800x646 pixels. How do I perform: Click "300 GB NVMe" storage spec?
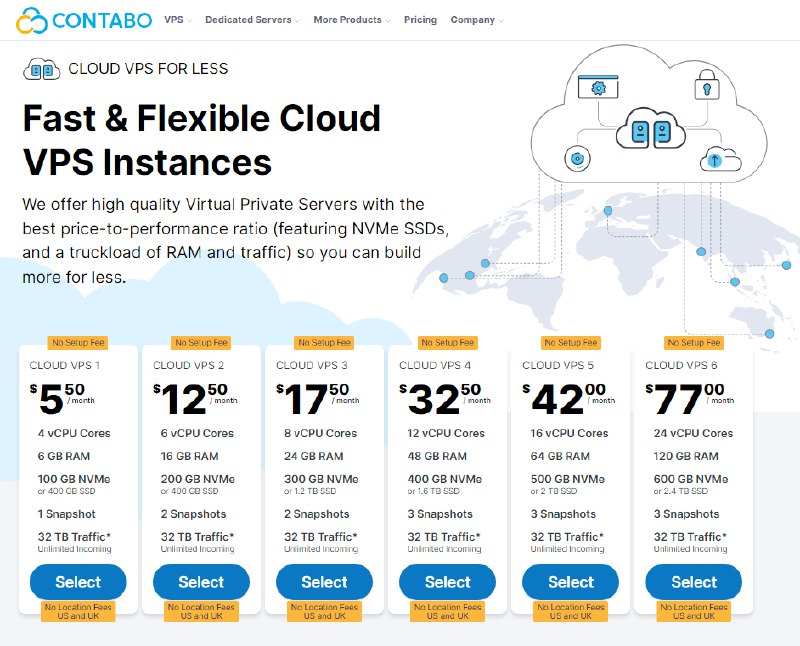pos(321,479)
